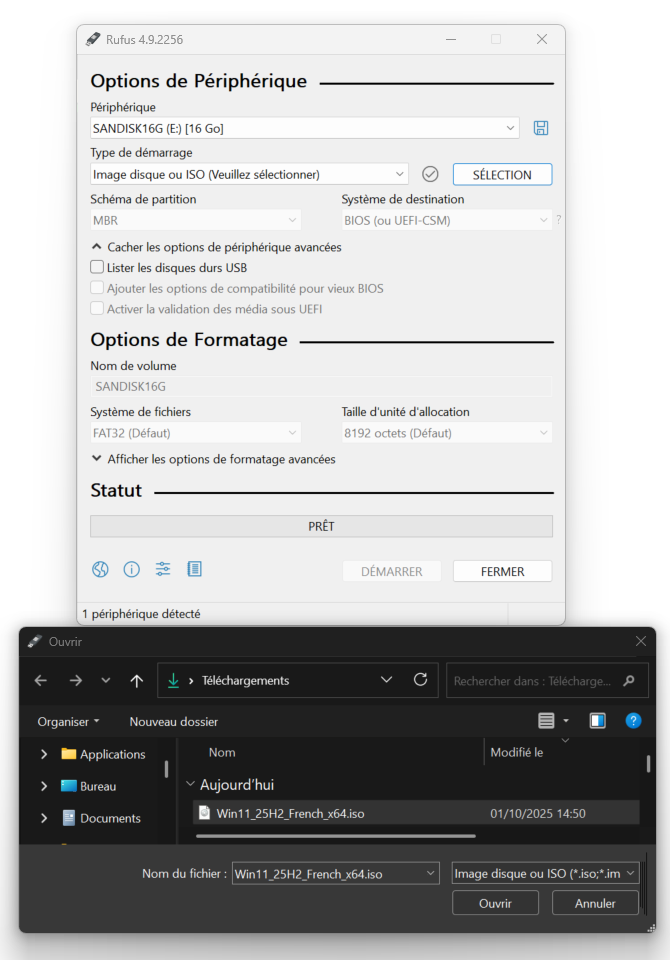The width and height of the screenshot is (671, 960).
Task: Open Rufus about info icon
Action: pos(131,570)
